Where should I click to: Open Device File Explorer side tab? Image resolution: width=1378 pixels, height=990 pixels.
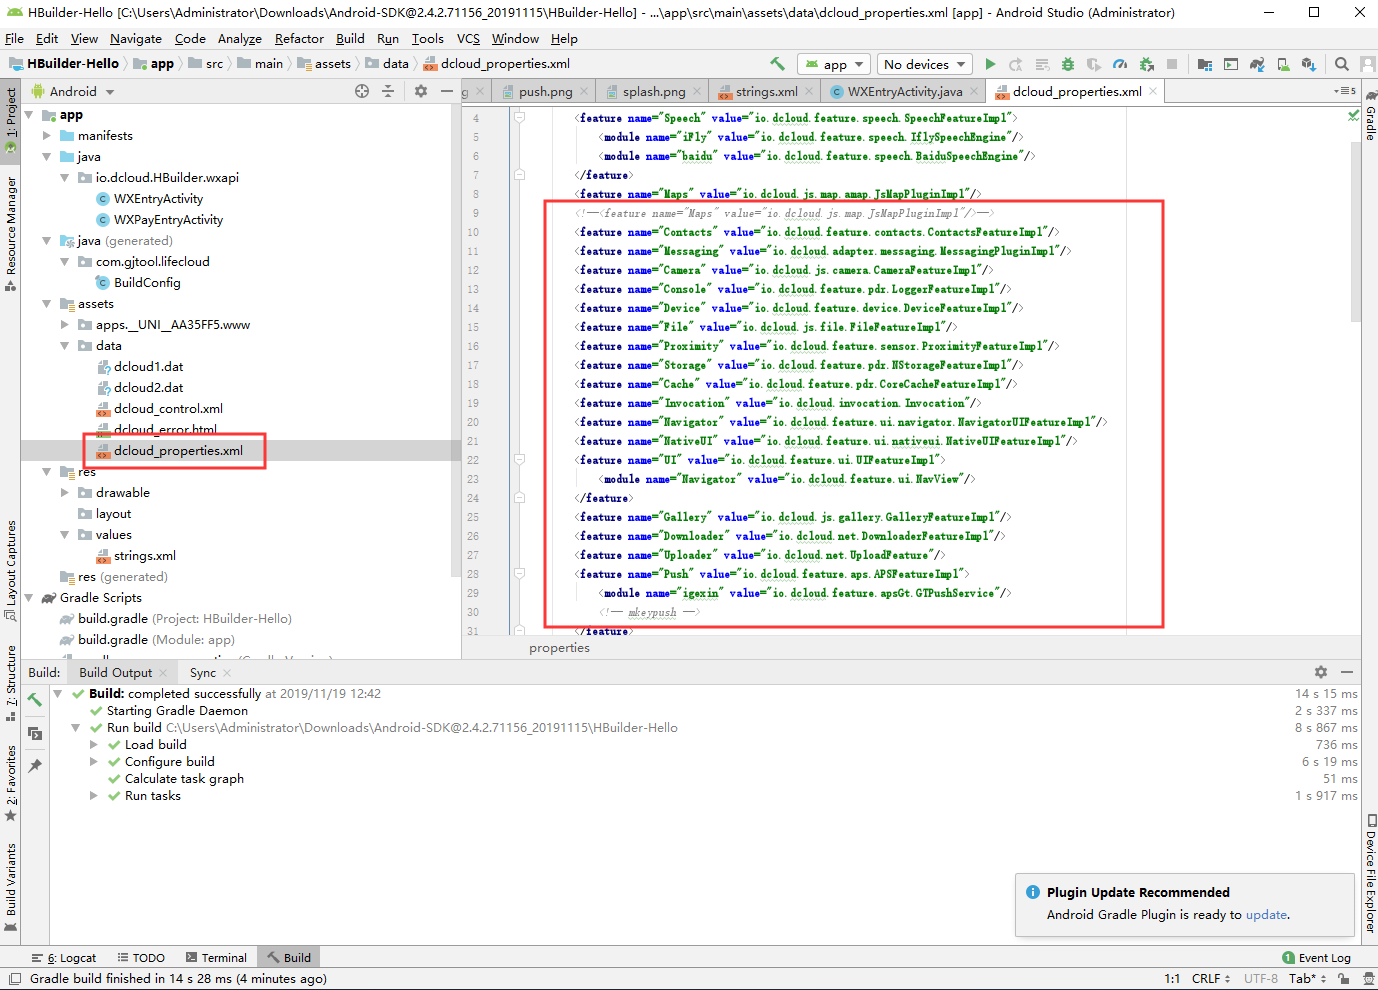pyautogui.click(x=1370, y=874)
